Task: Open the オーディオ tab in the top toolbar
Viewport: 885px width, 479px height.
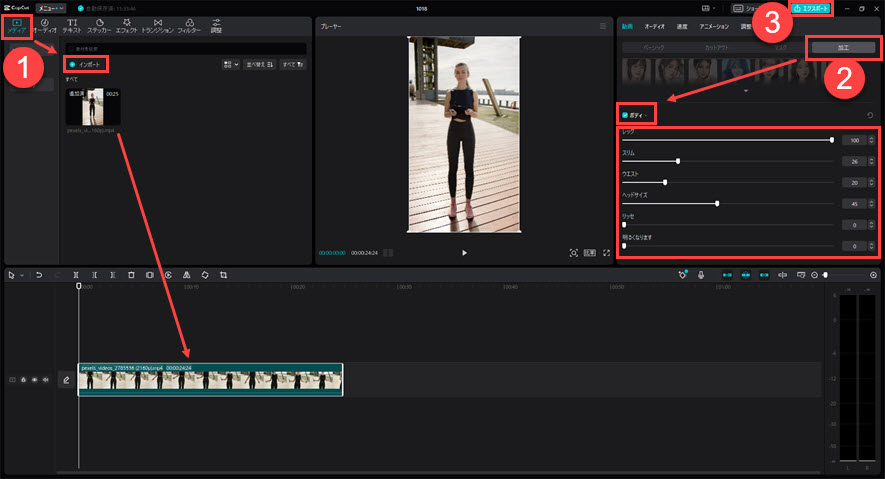Action: pyautogui.click(x=44, y=26)
